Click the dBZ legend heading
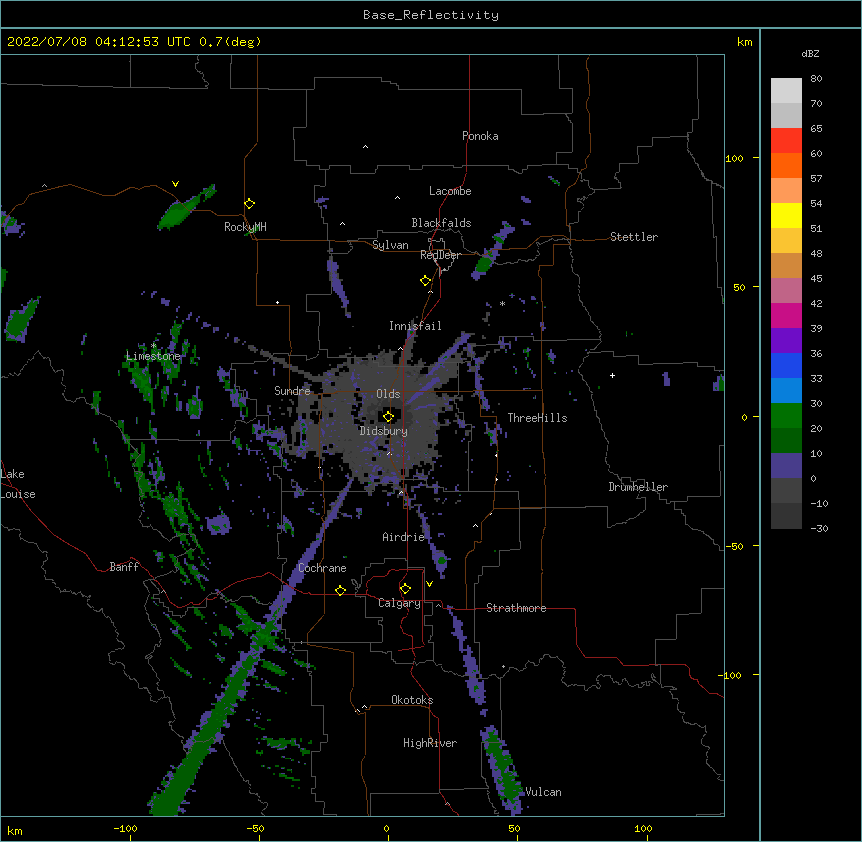The height and width of the screenshot is (842, 862). [810, 54]
